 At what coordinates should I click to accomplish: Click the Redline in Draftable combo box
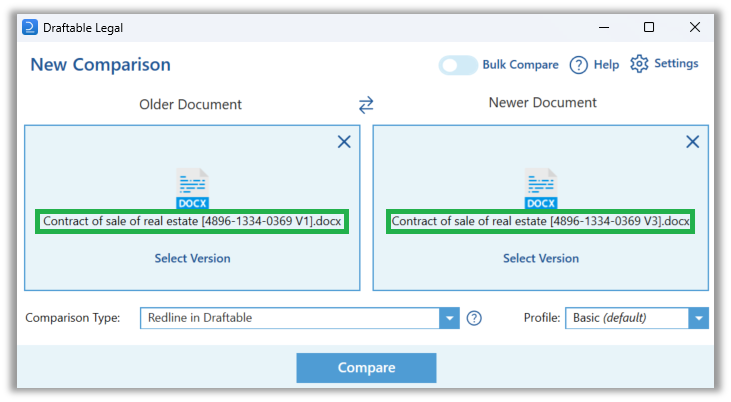(x=300, y=318)
